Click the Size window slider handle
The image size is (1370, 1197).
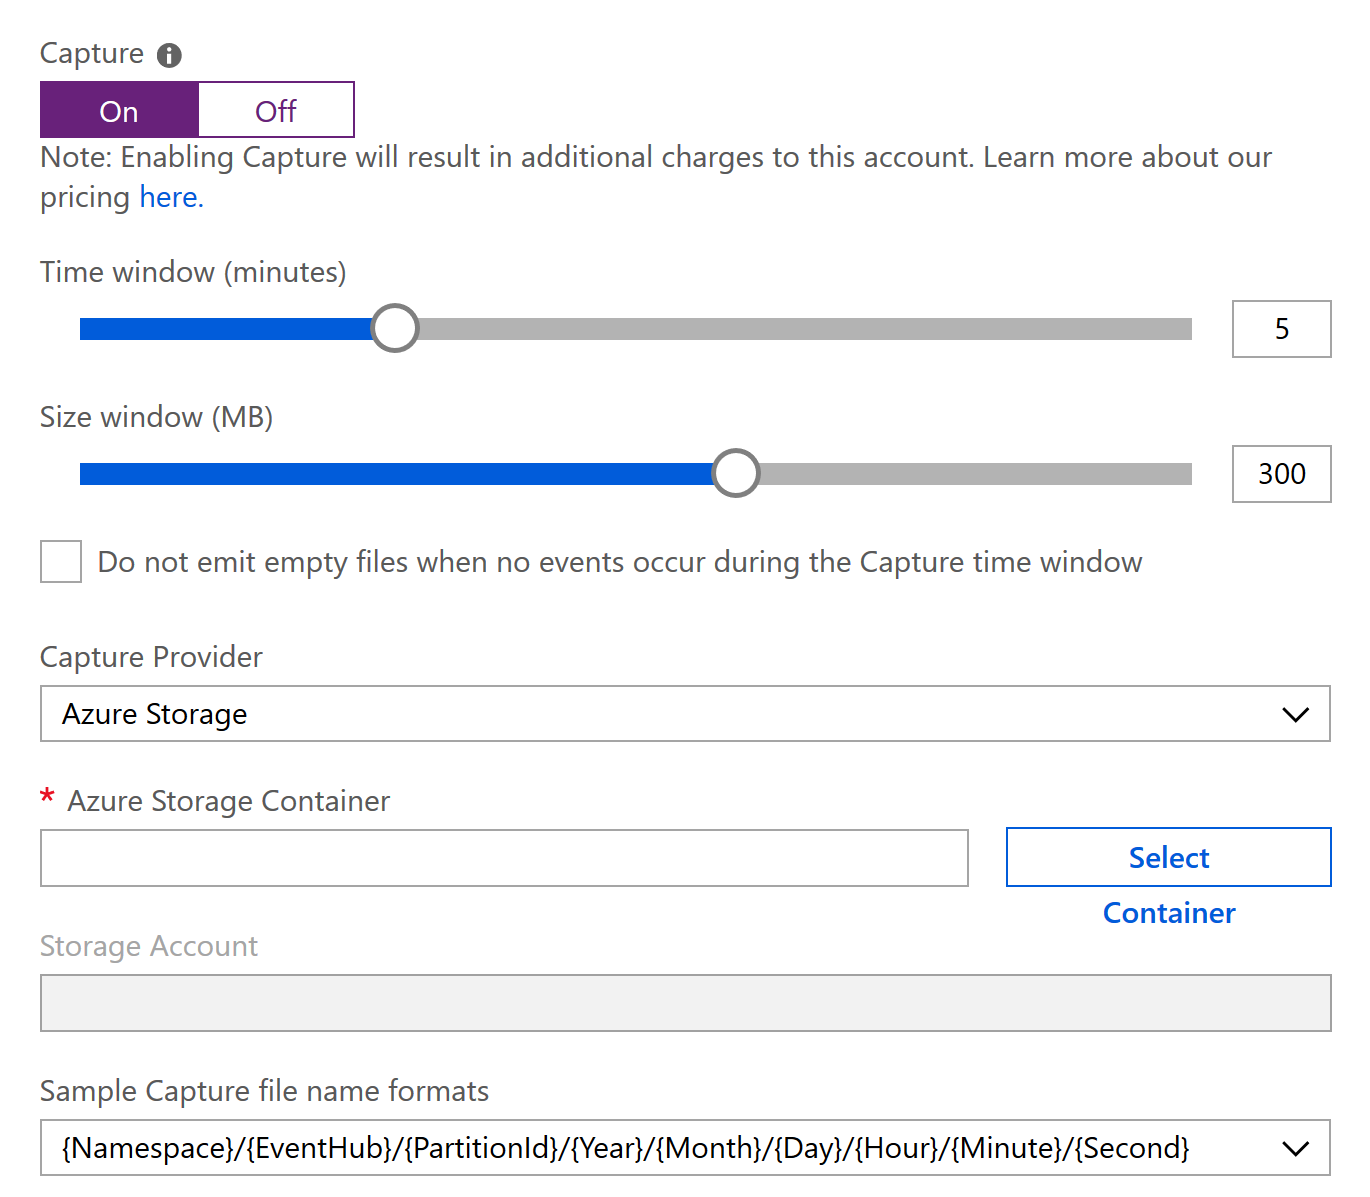736,473
